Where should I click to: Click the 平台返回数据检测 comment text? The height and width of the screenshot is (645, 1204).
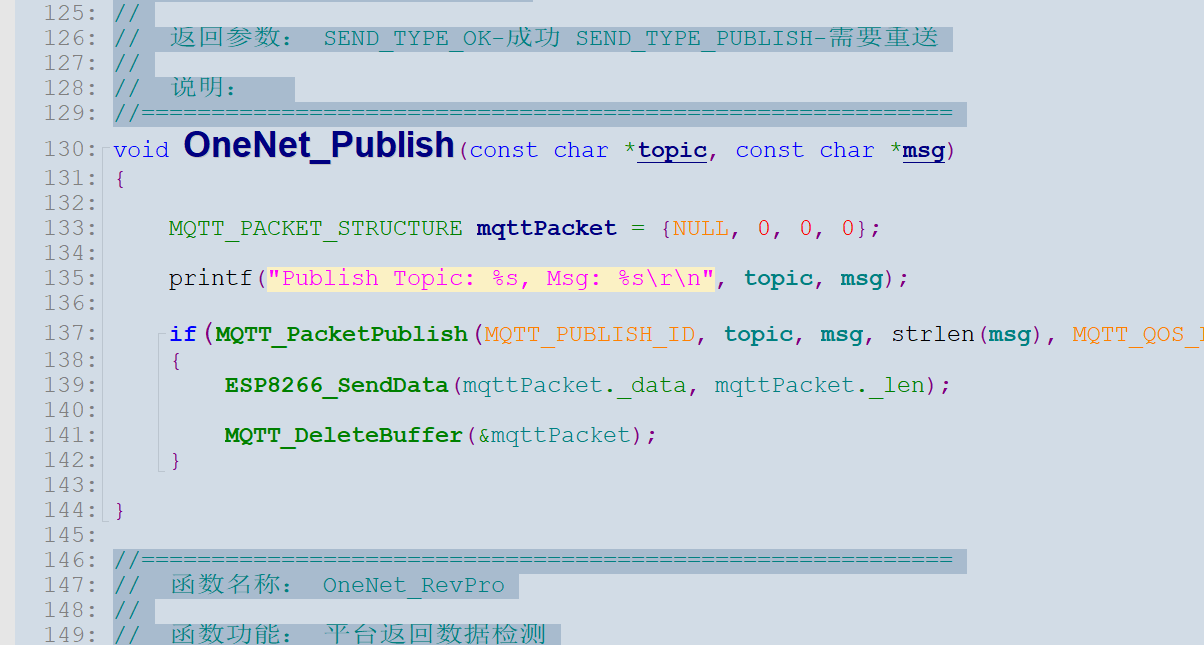(435, 634)
